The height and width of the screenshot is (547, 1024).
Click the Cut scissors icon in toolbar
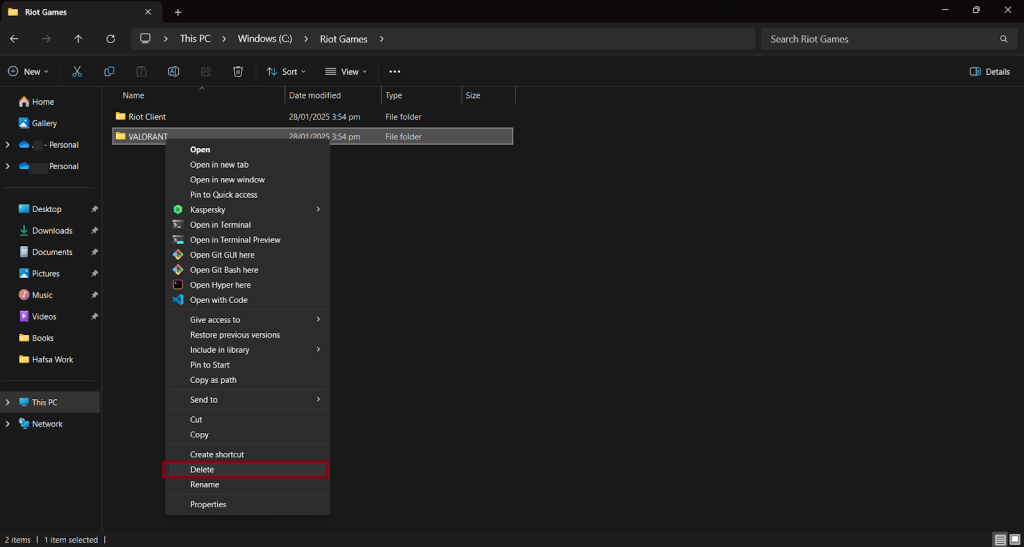[77, 72]
